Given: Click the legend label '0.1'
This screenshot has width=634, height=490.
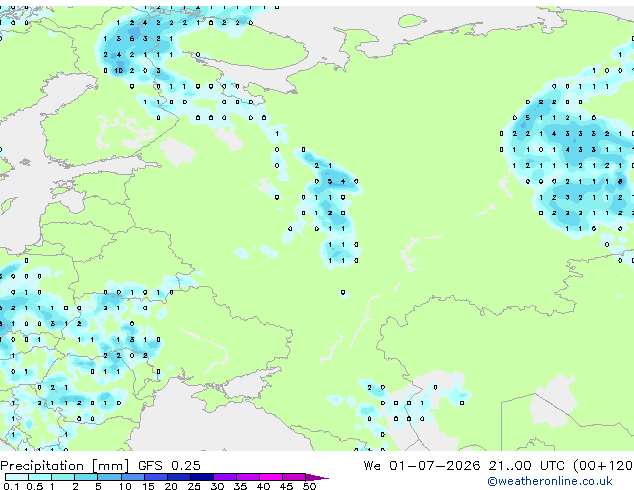Looking at the screenshot, I should coord(12,486).
